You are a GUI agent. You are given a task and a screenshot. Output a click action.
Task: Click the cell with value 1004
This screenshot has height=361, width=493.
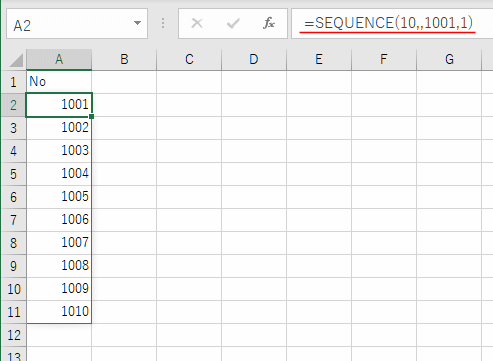point(59,174)
